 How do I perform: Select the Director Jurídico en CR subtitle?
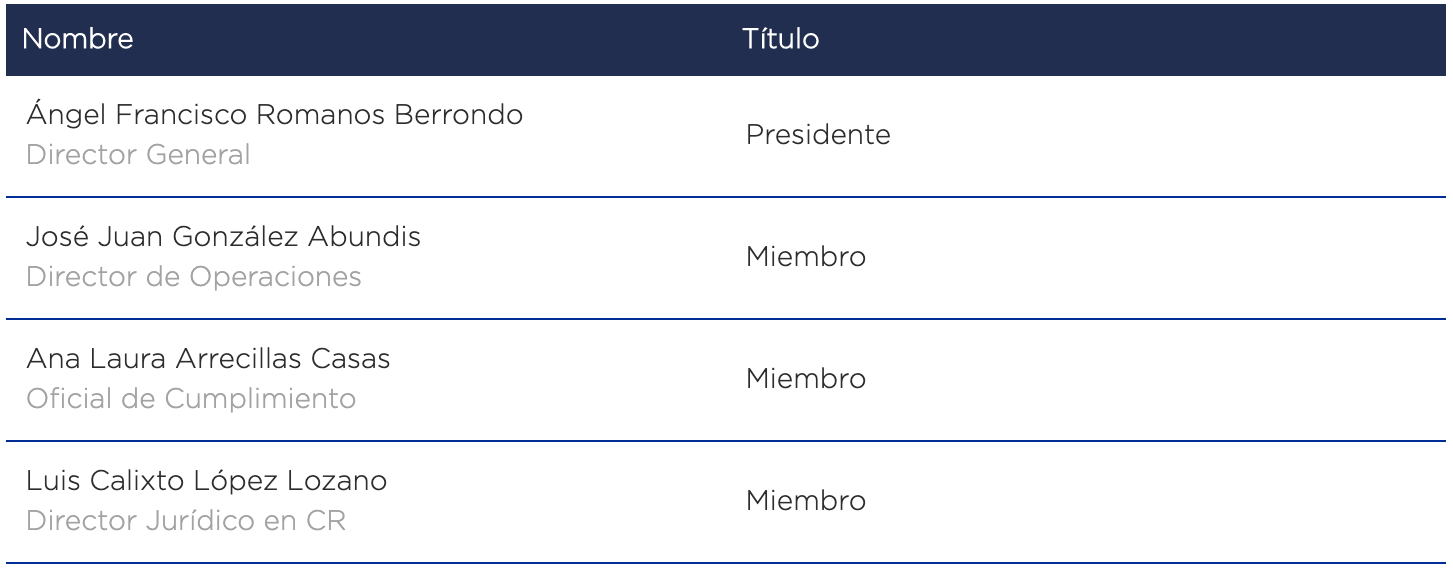[186, 518]
